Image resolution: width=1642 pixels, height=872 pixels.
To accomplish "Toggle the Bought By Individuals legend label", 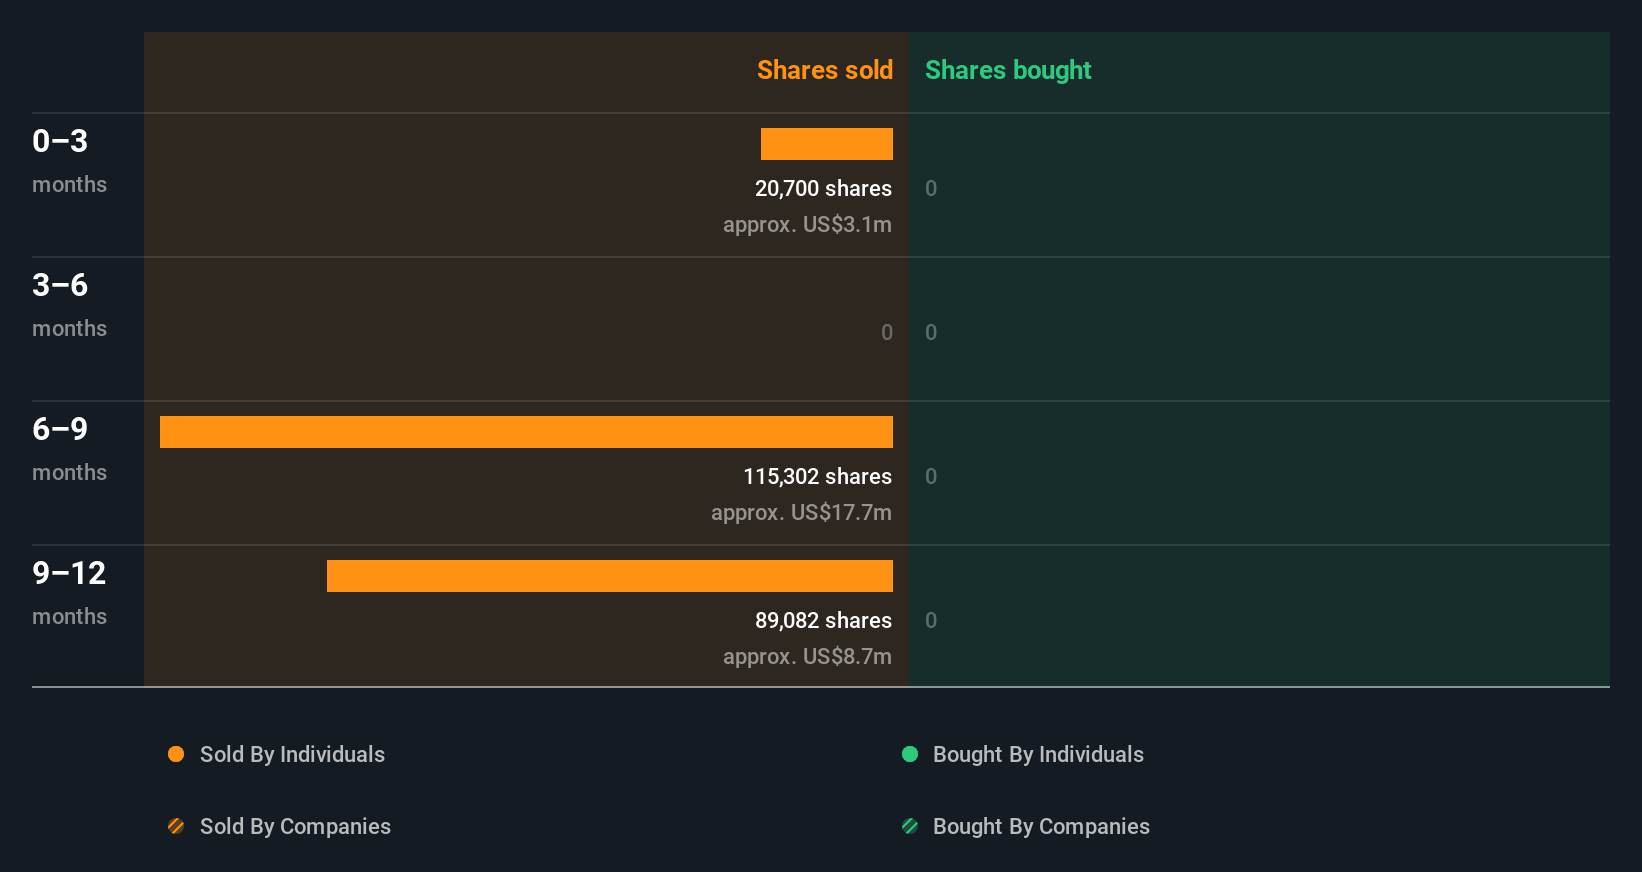I will [x=1038, y=754].
